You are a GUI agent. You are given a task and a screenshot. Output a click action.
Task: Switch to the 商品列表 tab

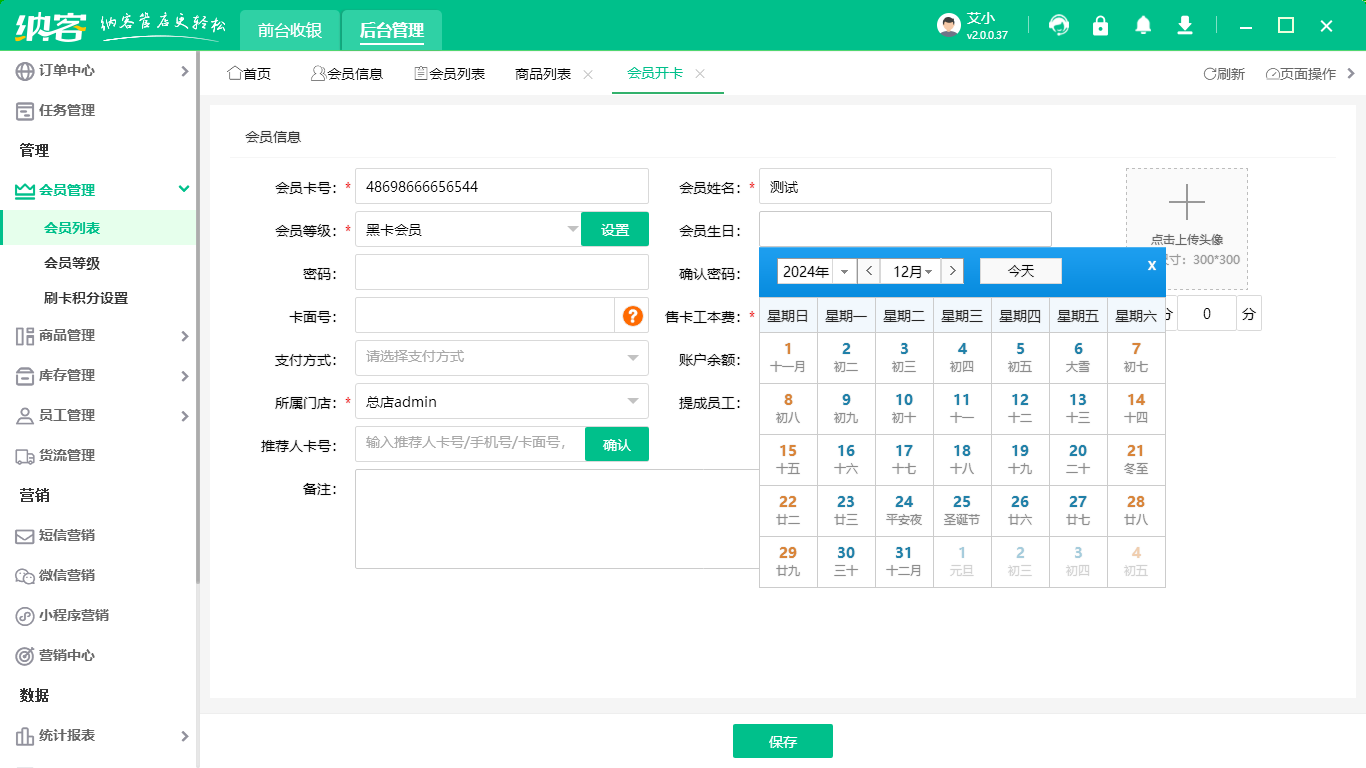pyautogui.click(x=543, y=74)
